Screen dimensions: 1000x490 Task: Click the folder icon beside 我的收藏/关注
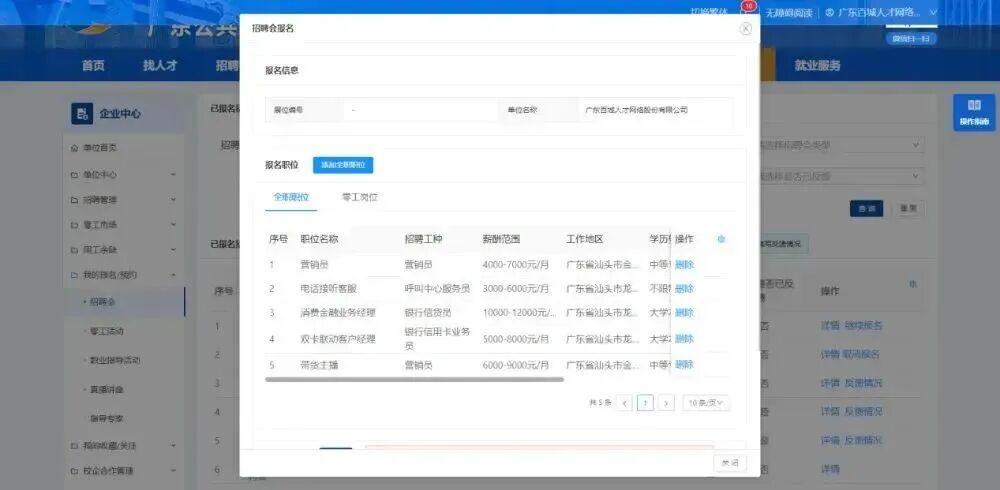[74, 445]
